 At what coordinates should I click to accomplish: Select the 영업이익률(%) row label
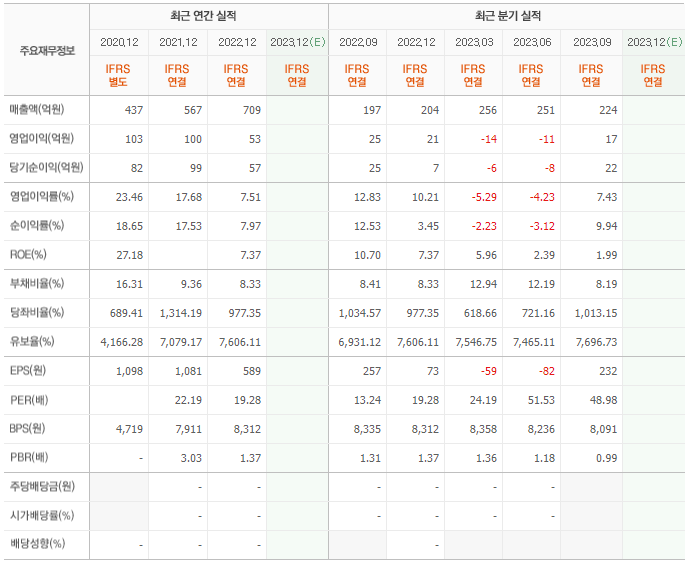point(42,196)
